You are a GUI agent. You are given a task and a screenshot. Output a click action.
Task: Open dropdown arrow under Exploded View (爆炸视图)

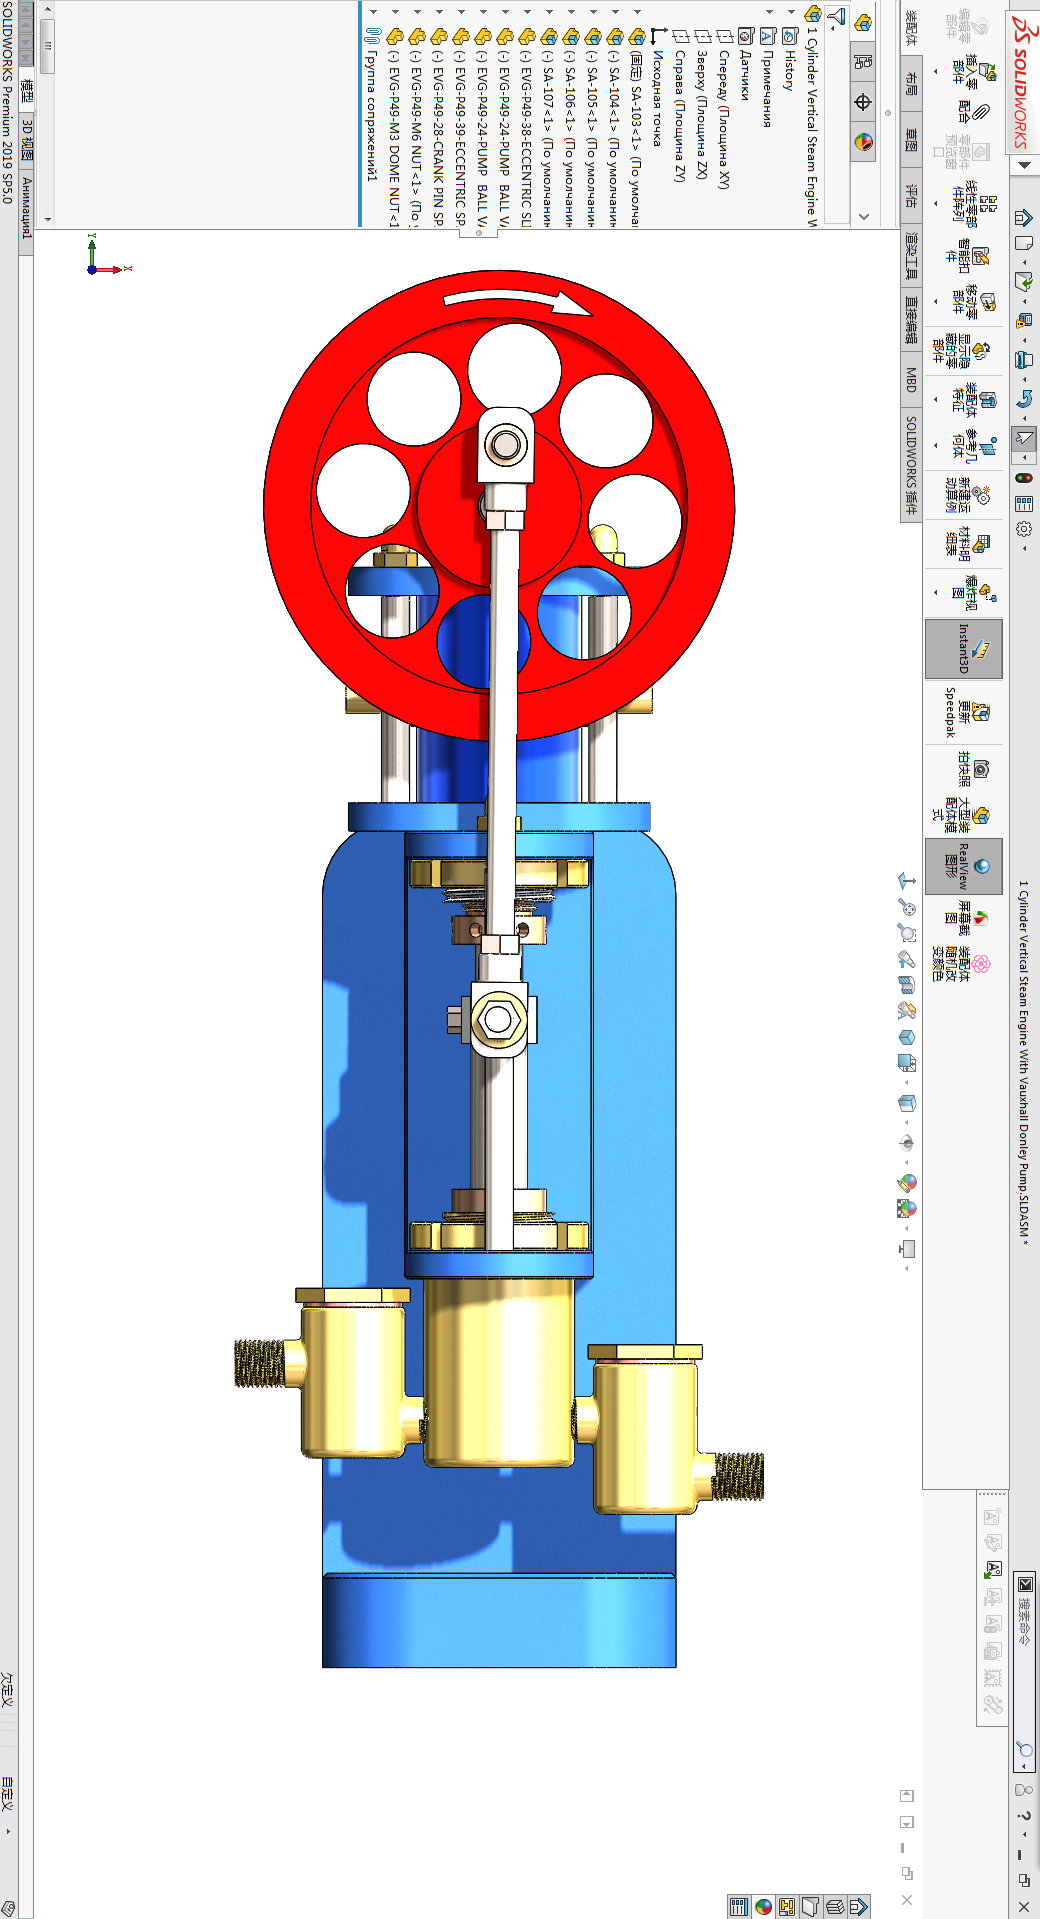point(936,592)
